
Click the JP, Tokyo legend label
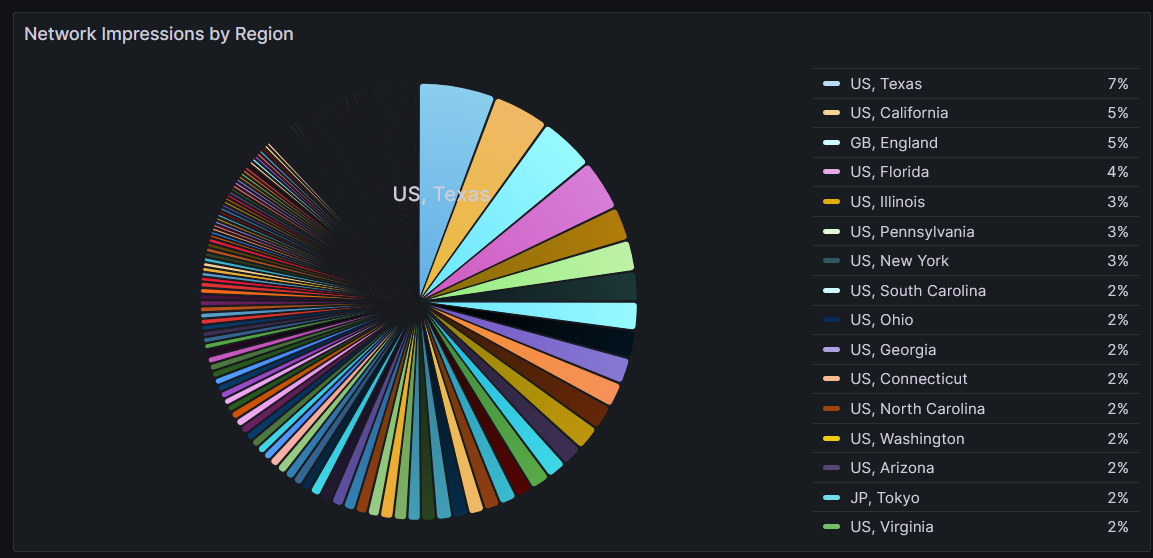point(884,498)
